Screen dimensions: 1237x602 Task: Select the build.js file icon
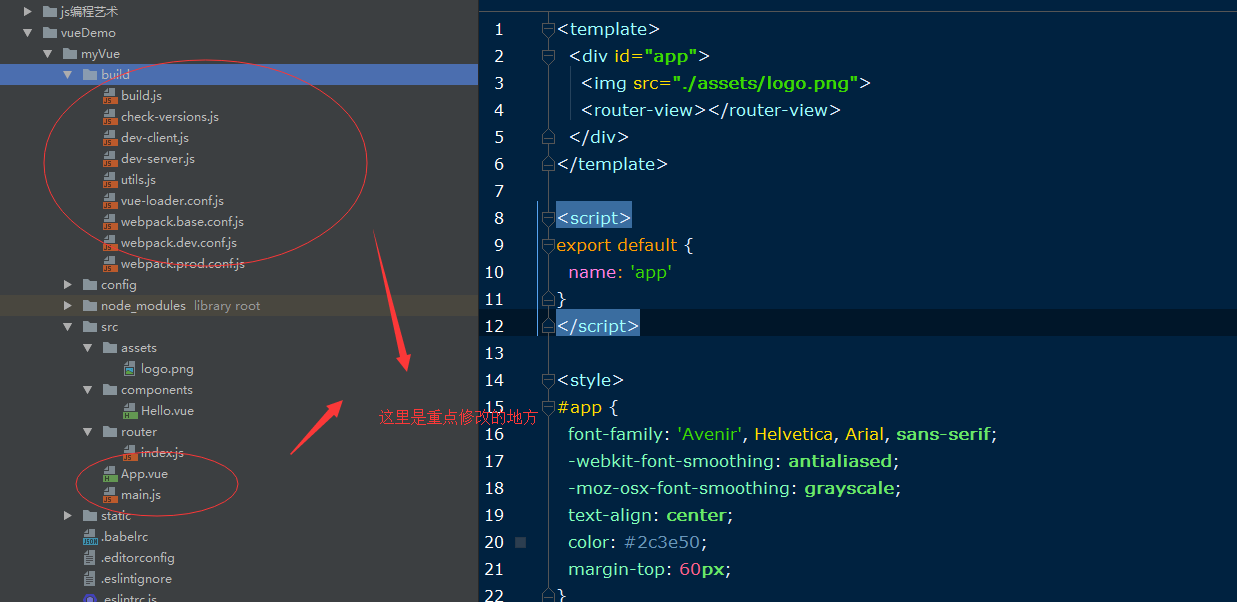110,96
